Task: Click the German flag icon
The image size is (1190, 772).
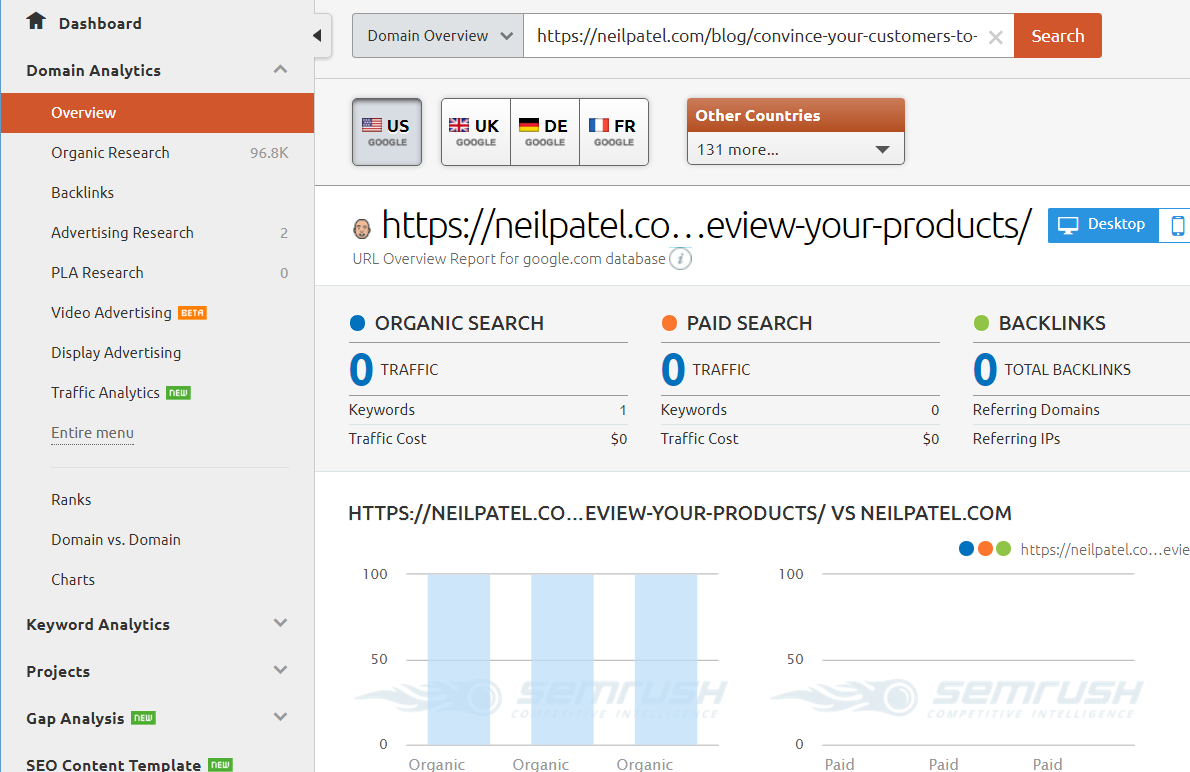Action: (x=529, y=124)
